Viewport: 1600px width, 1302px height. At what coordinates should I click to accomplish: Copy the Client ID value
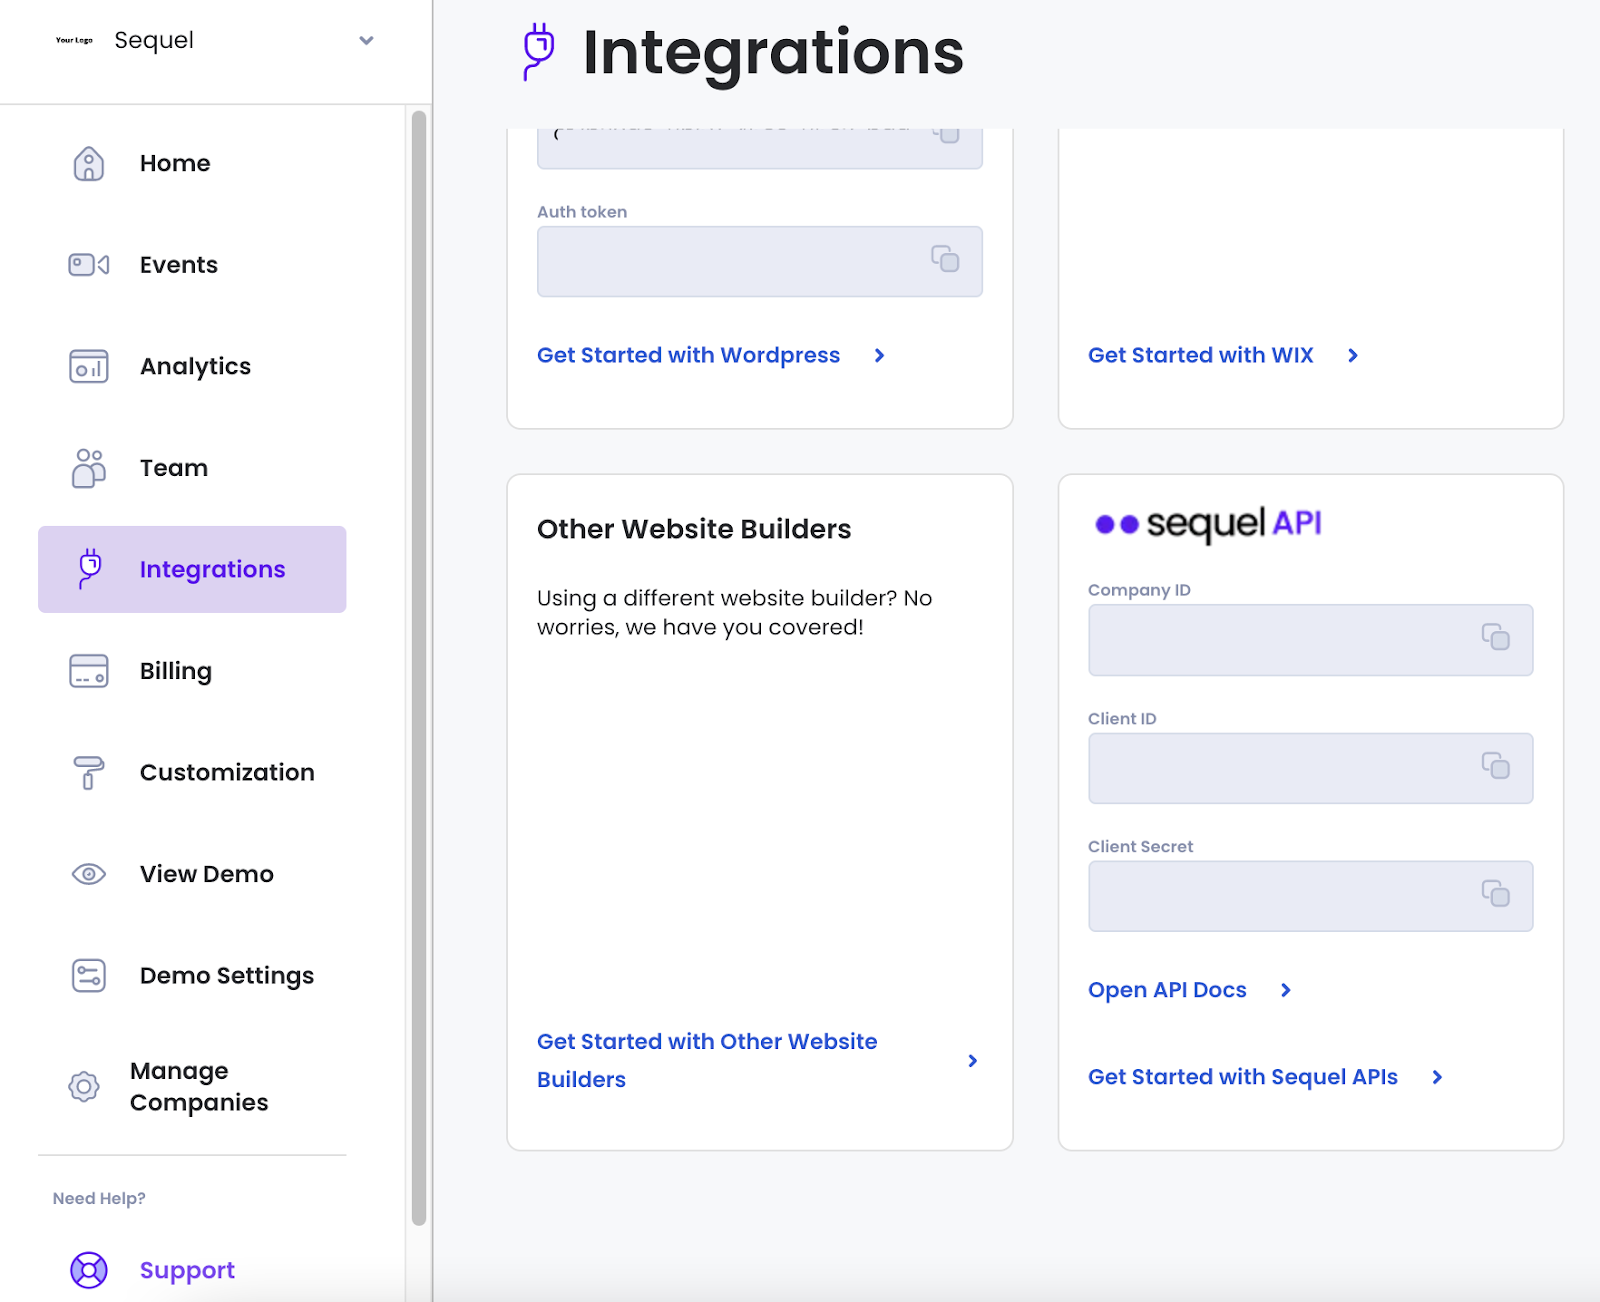coord(1496,766)
